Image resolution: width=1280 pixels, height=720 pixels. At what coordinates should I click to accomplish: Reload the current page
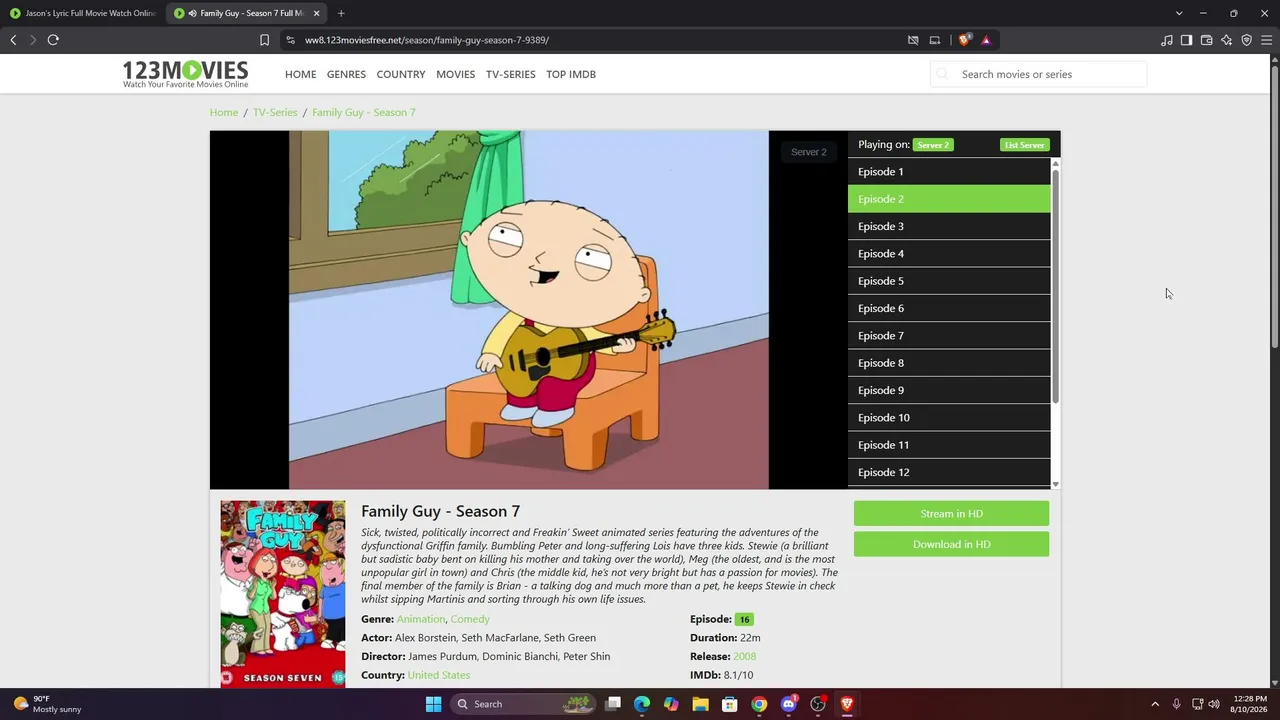(x=53, y=40)
